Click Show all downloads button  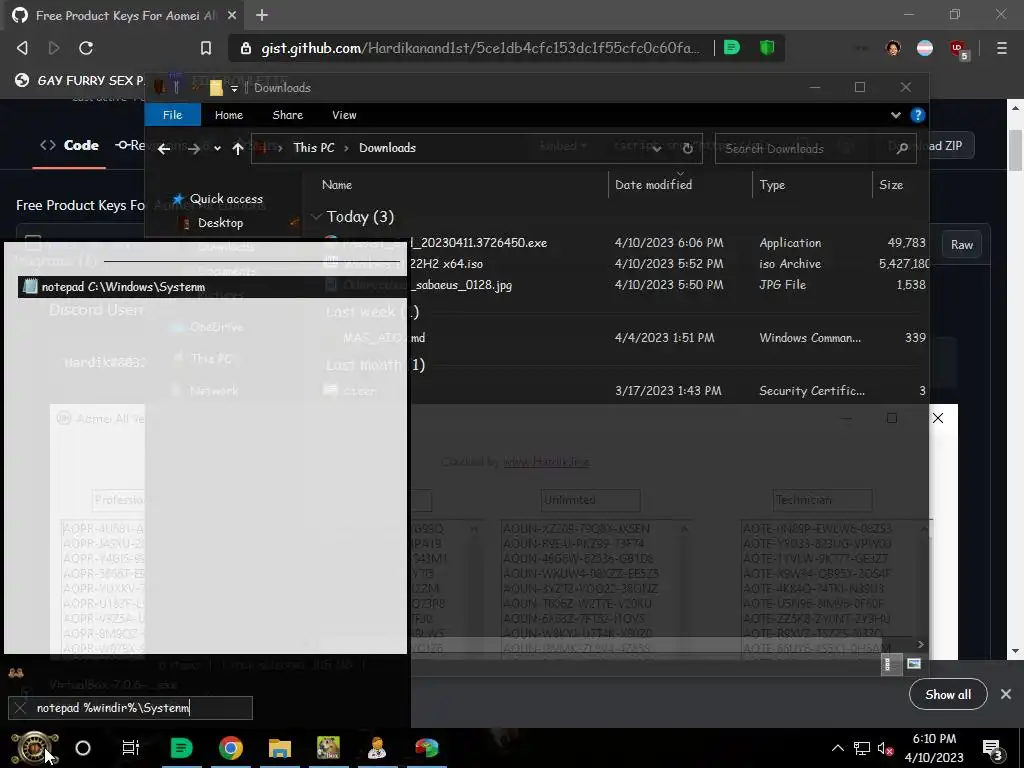(948, 695)
